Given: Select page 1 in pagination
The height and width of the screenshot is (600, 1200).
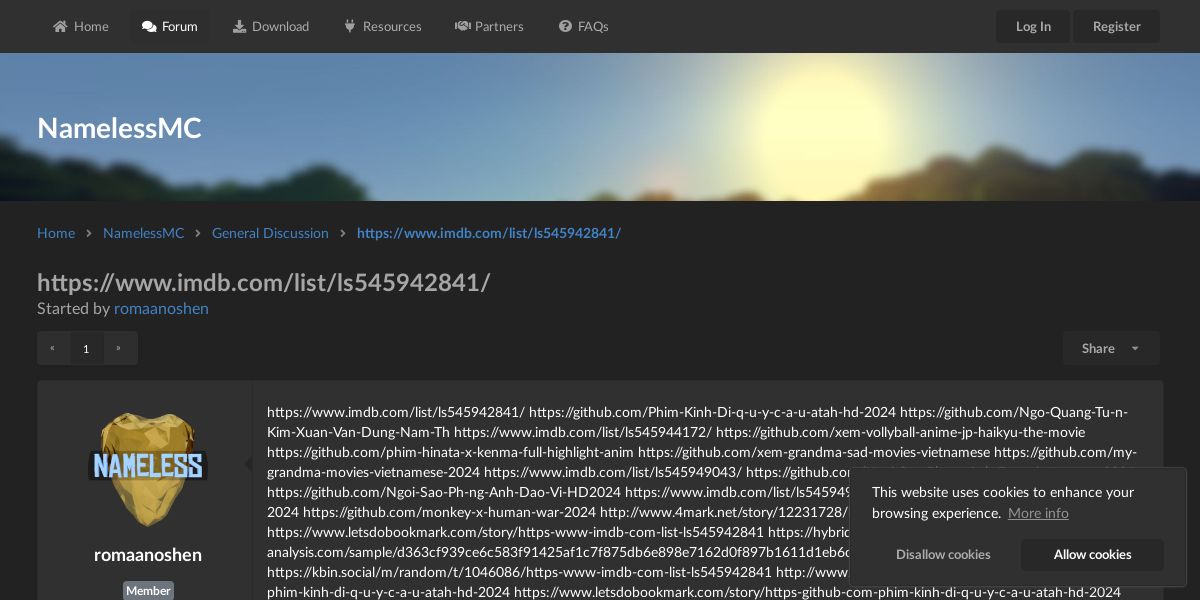Looking at the screenshot, I should (86, 348).
